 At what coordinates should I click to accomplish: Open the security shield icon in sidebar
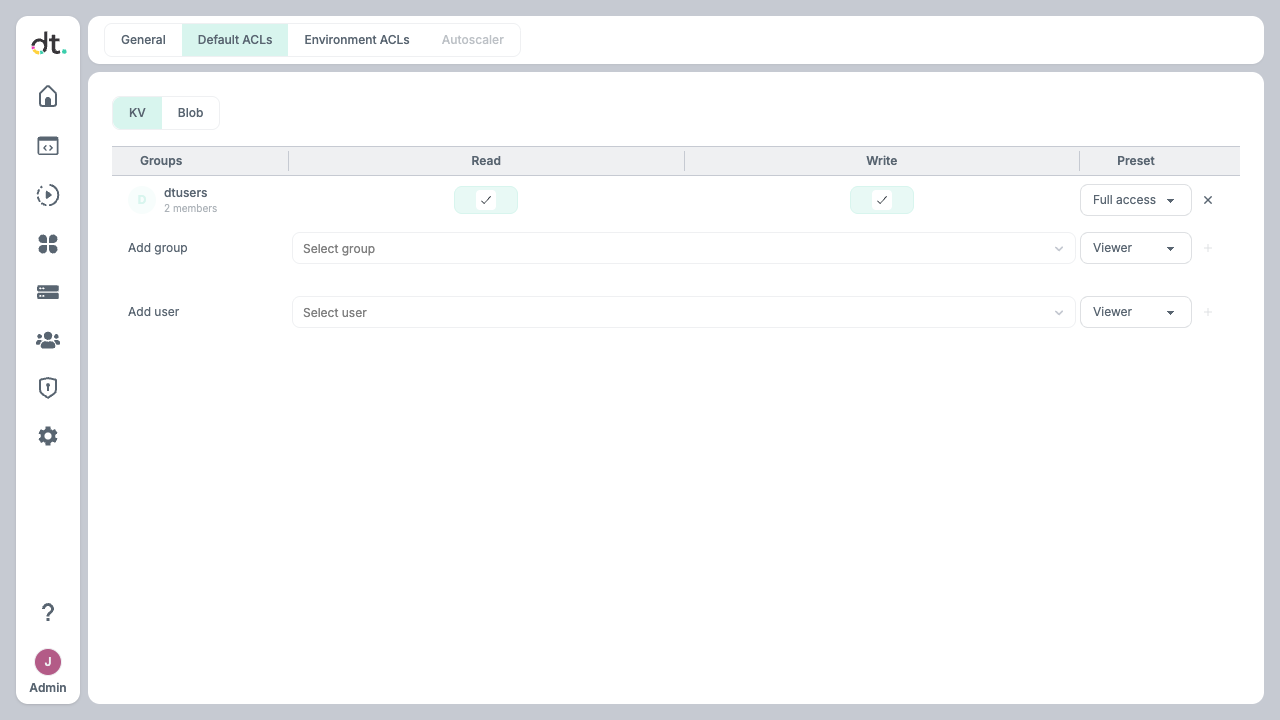[x=48, y=388]
